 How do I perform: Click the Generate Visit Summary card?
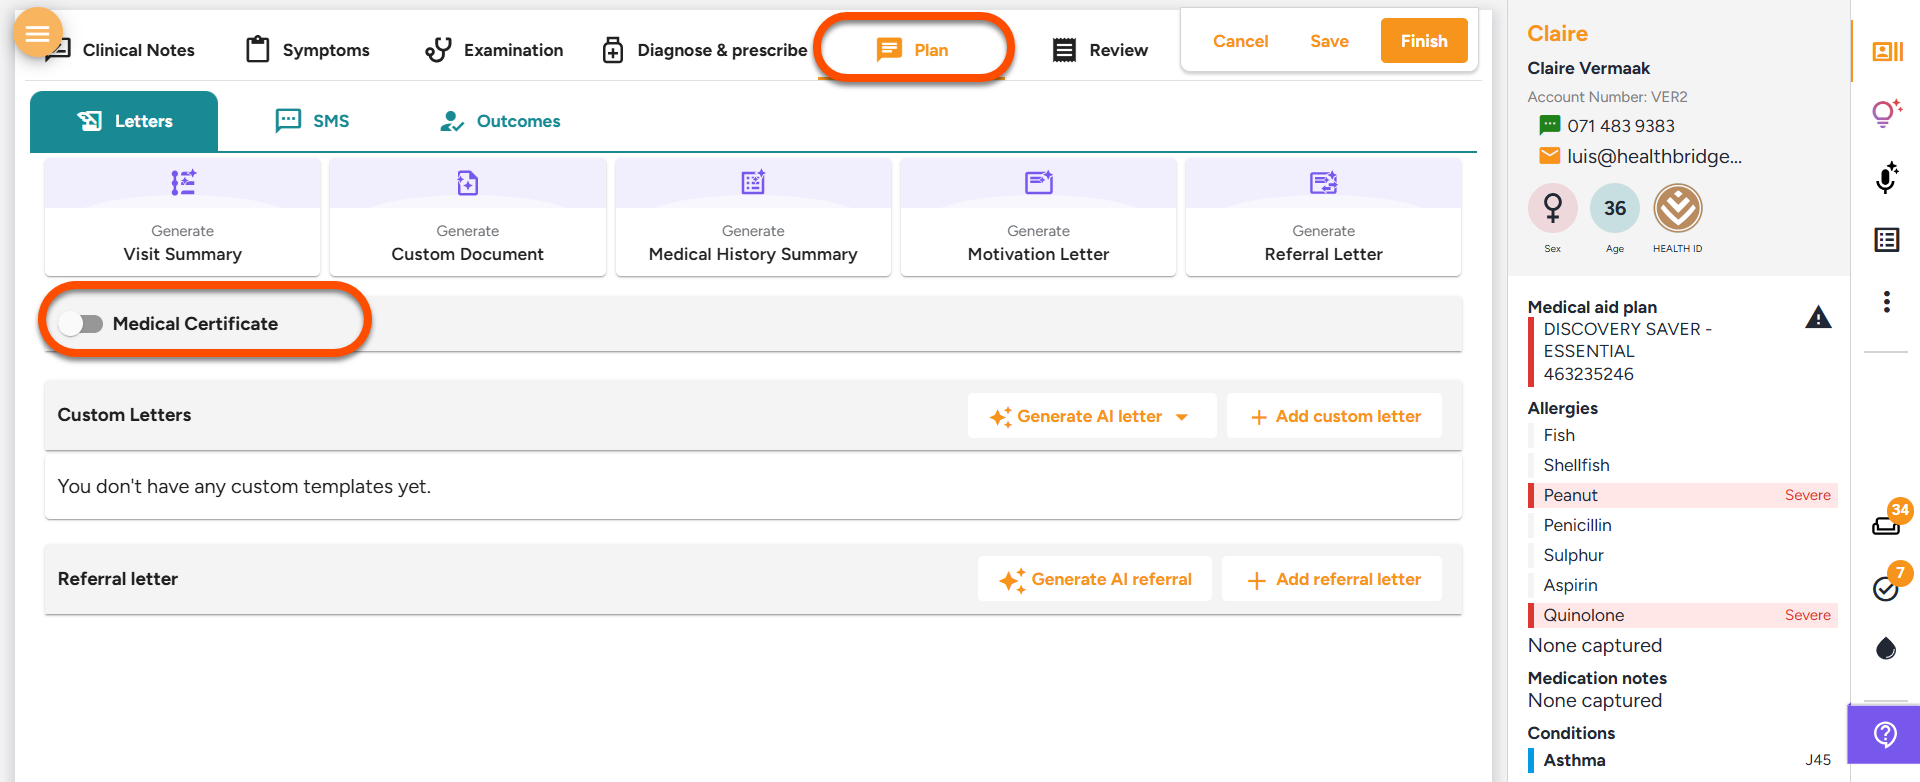pos(182,216)
